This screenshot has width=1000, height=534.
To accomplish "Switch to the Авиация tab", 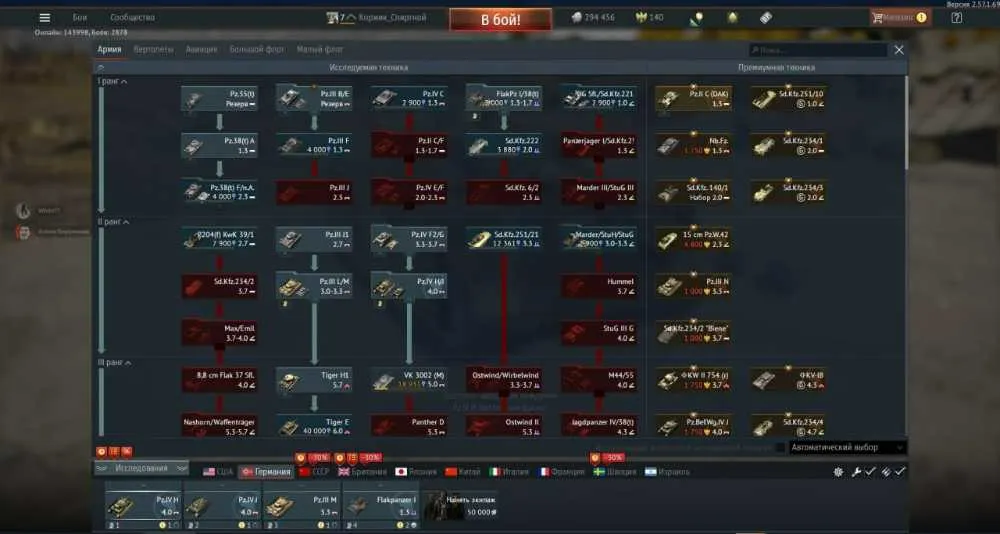I will pyautogui.click(x=202, y=49).
